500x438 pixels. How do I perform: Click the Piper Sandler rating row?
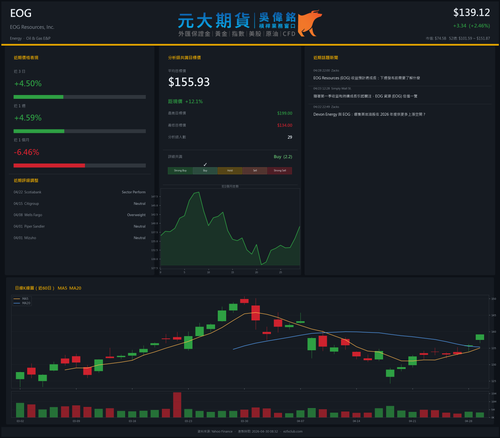point(80,226)
